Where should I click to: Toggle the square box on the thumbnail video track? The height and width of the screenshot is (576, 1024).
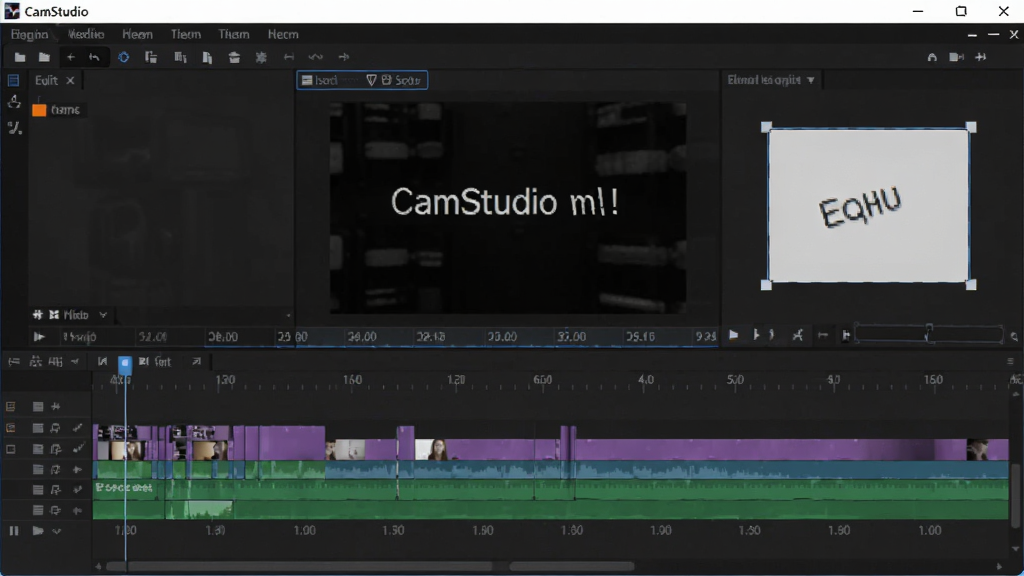pyautogui.click(x=10, y=449)
